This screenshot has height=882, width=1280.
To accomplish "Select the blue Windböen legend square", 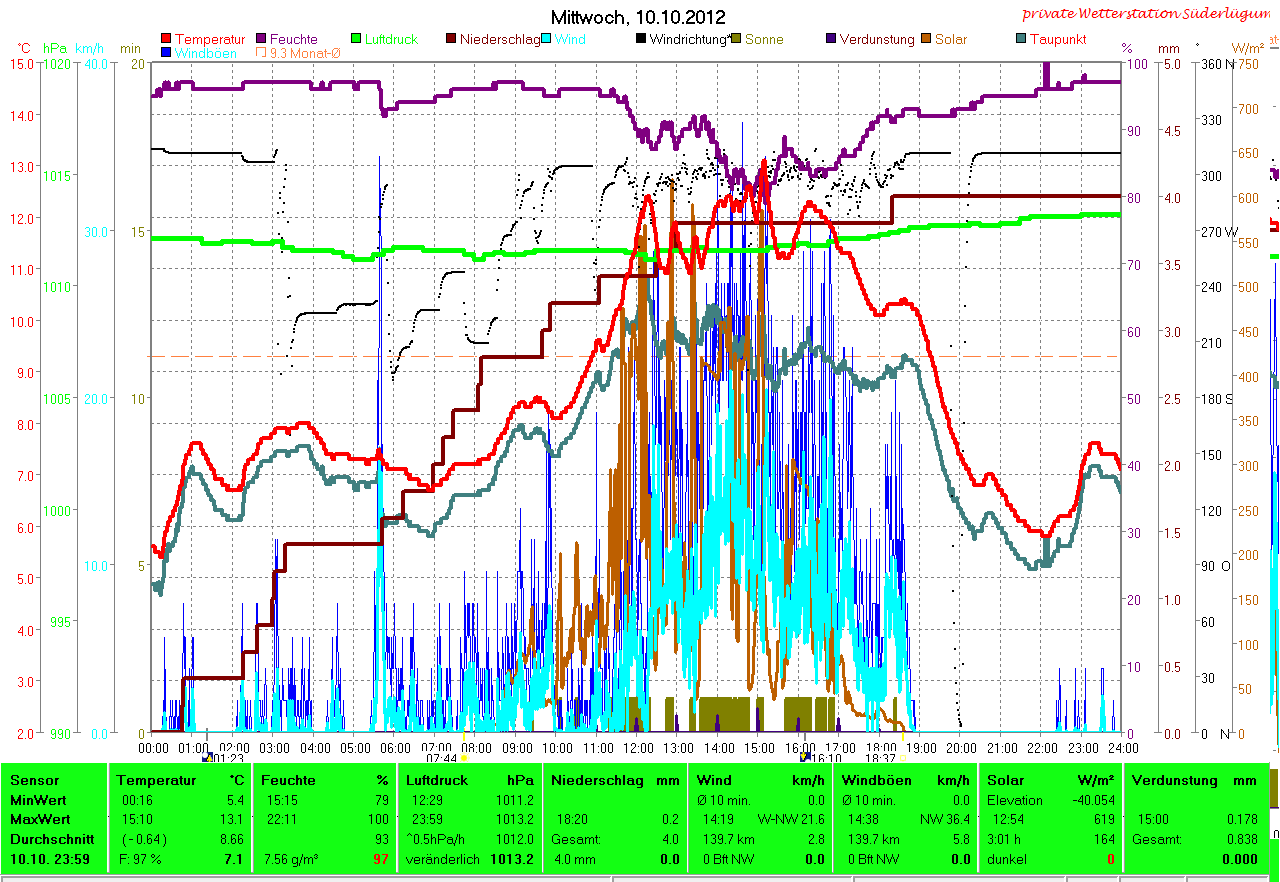I will click(166, 53).
